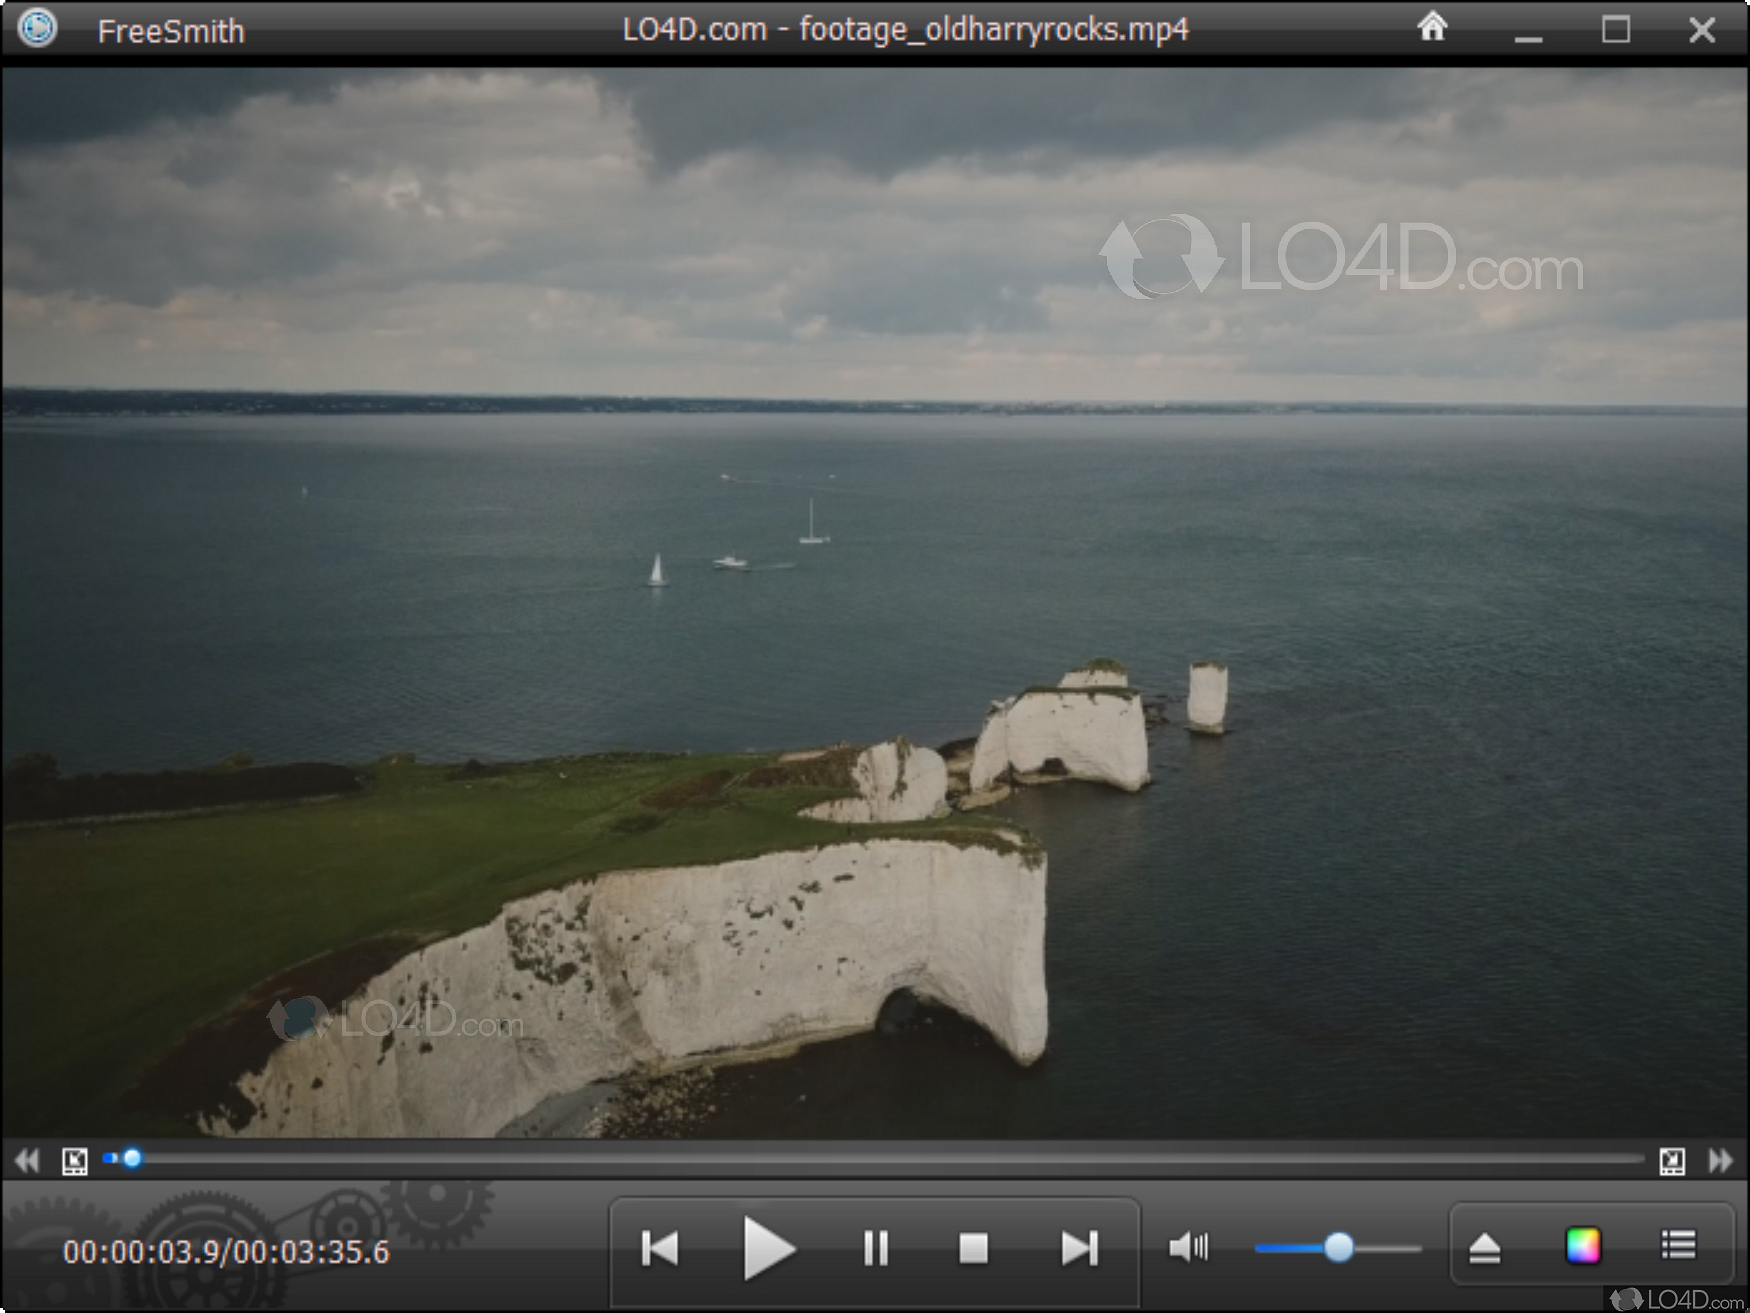Stop the video playback
The height and width of the screenshot is (1313, 1750).
[973, 1248]
